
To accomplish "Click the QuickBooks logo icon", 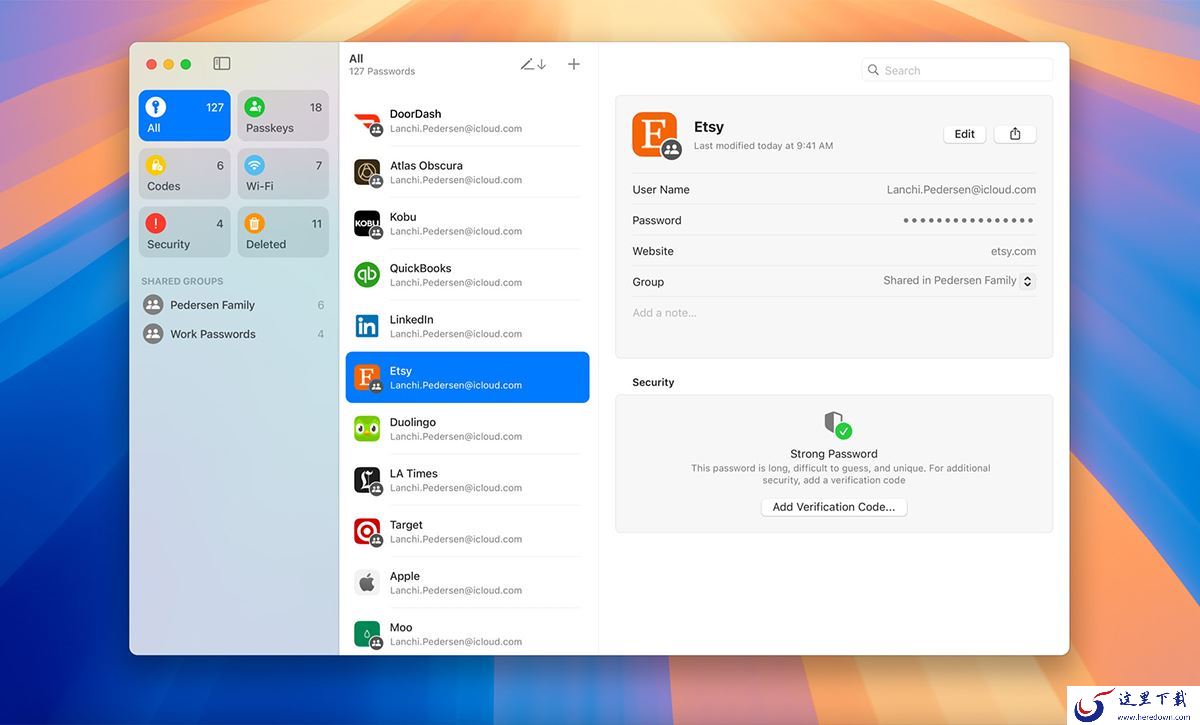I will pyautogui.click(x=367, y=274).
